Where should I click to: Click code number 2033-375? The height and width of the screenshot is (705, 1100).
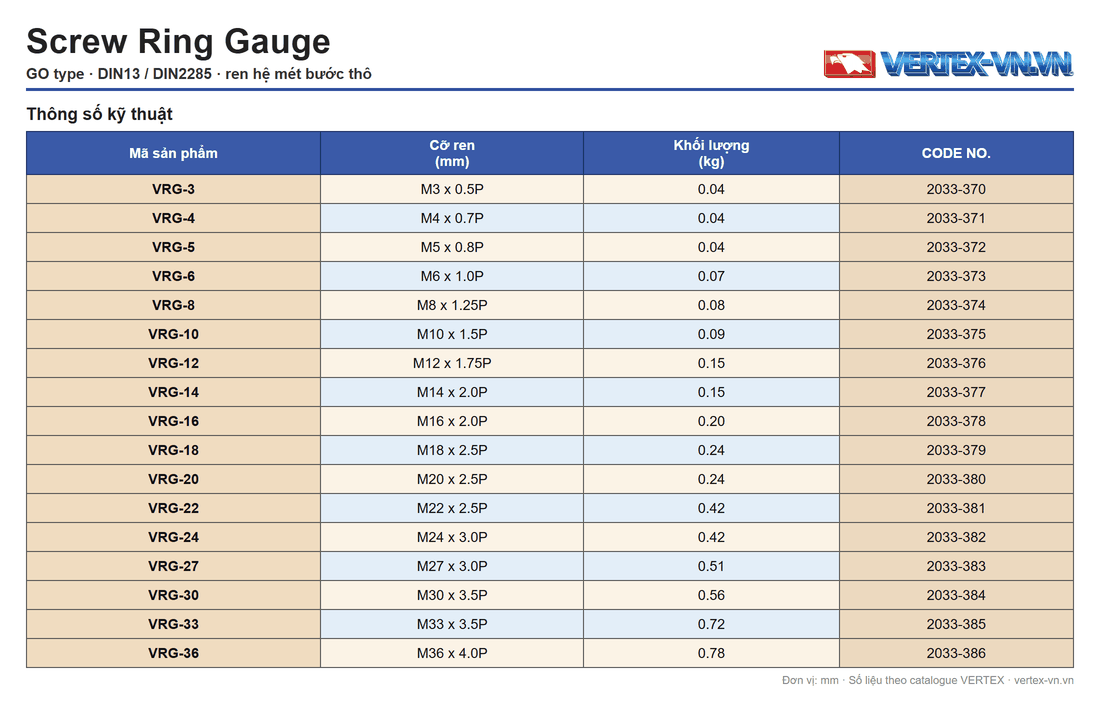click(x=956, y=334)
